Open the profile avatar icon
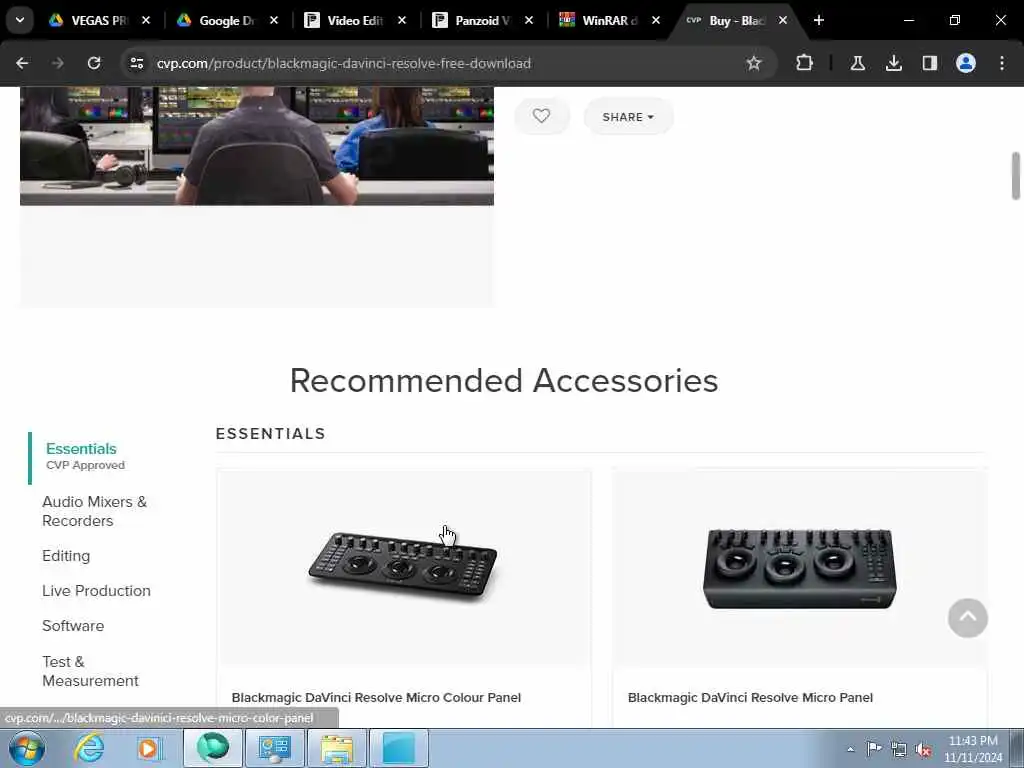1024x768 pixels. [x=966, y=63]
